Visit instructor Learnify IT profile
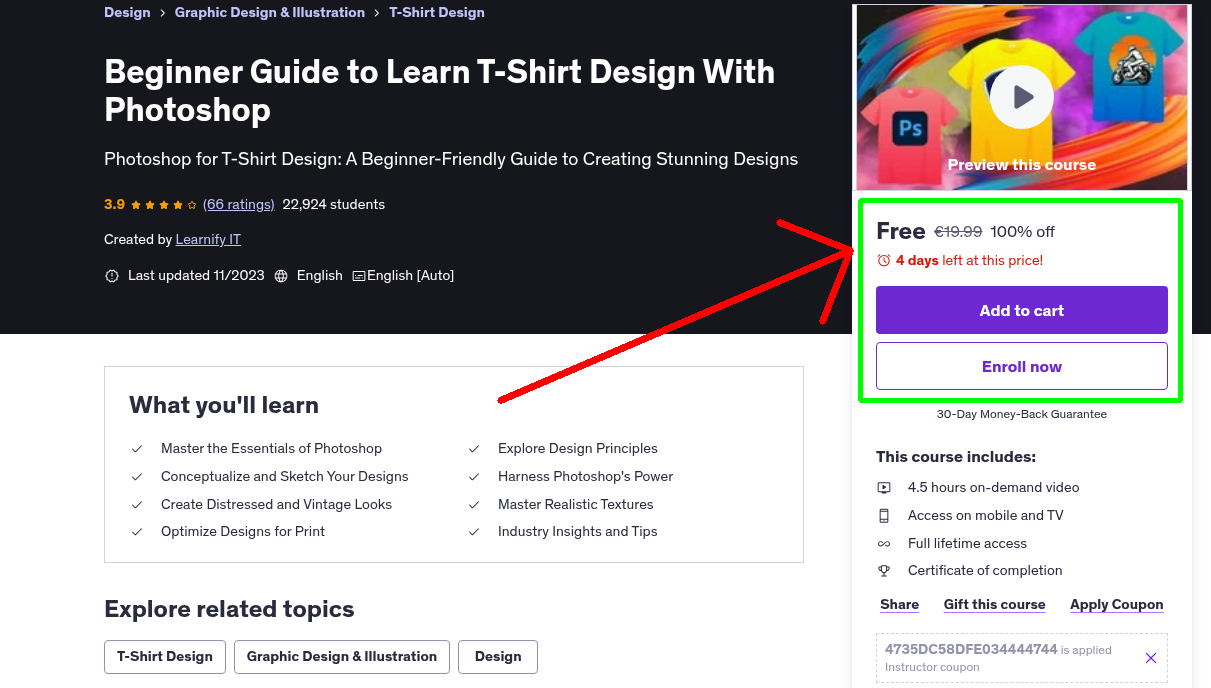This screenshot has height=688, width=1211. click(208, 239)
